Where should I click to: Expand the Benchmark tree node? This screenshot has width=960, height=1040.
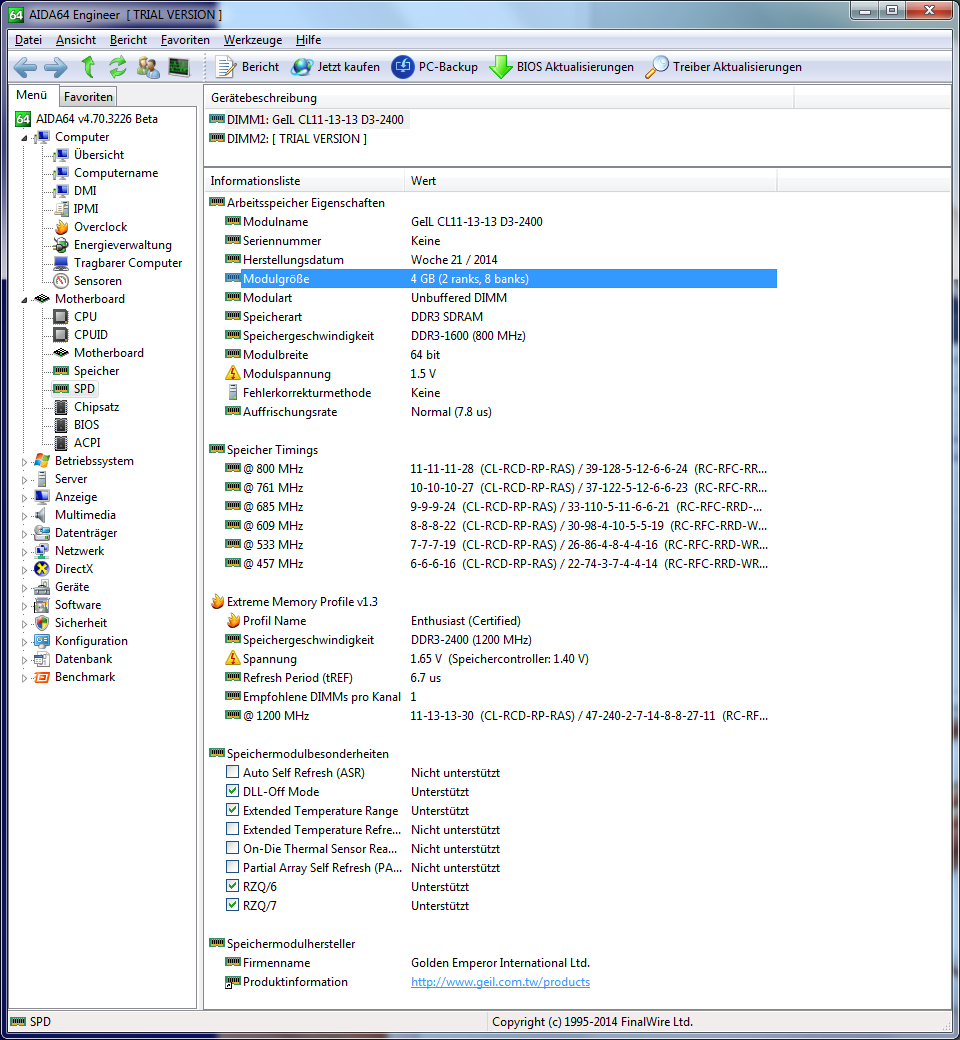pos(25,678)
